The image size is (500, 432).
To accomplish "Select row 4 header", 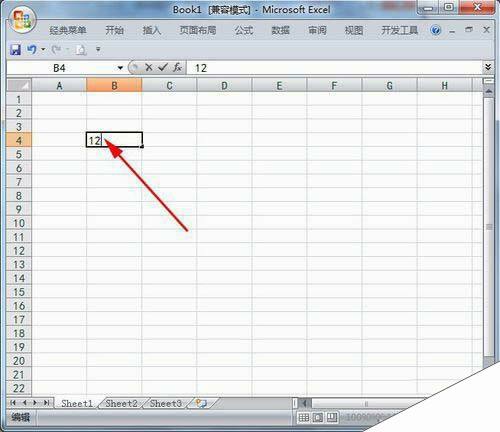I will coord(19,140).
